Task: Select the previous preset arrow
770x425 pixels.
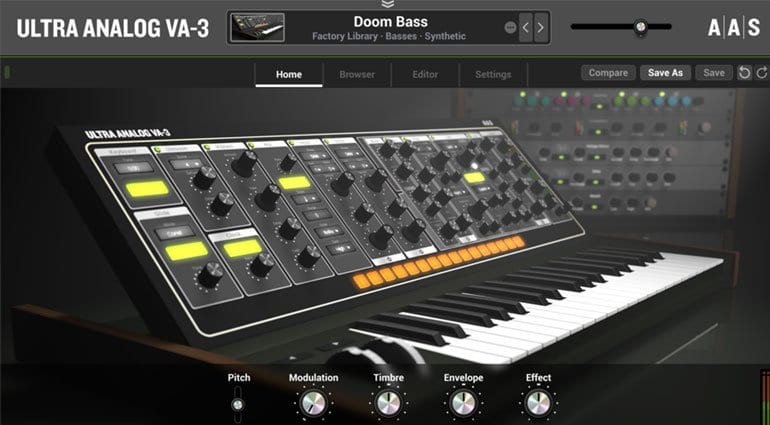Action: coord(526,27)
